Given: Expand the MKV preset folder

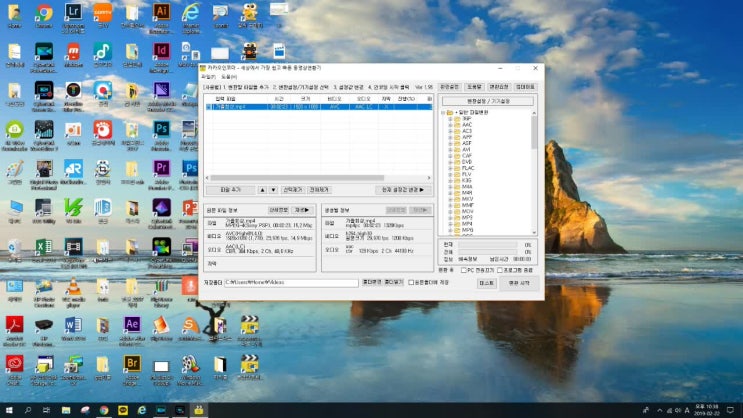Looking at the screenshot, I should click(x=449, y=199).
